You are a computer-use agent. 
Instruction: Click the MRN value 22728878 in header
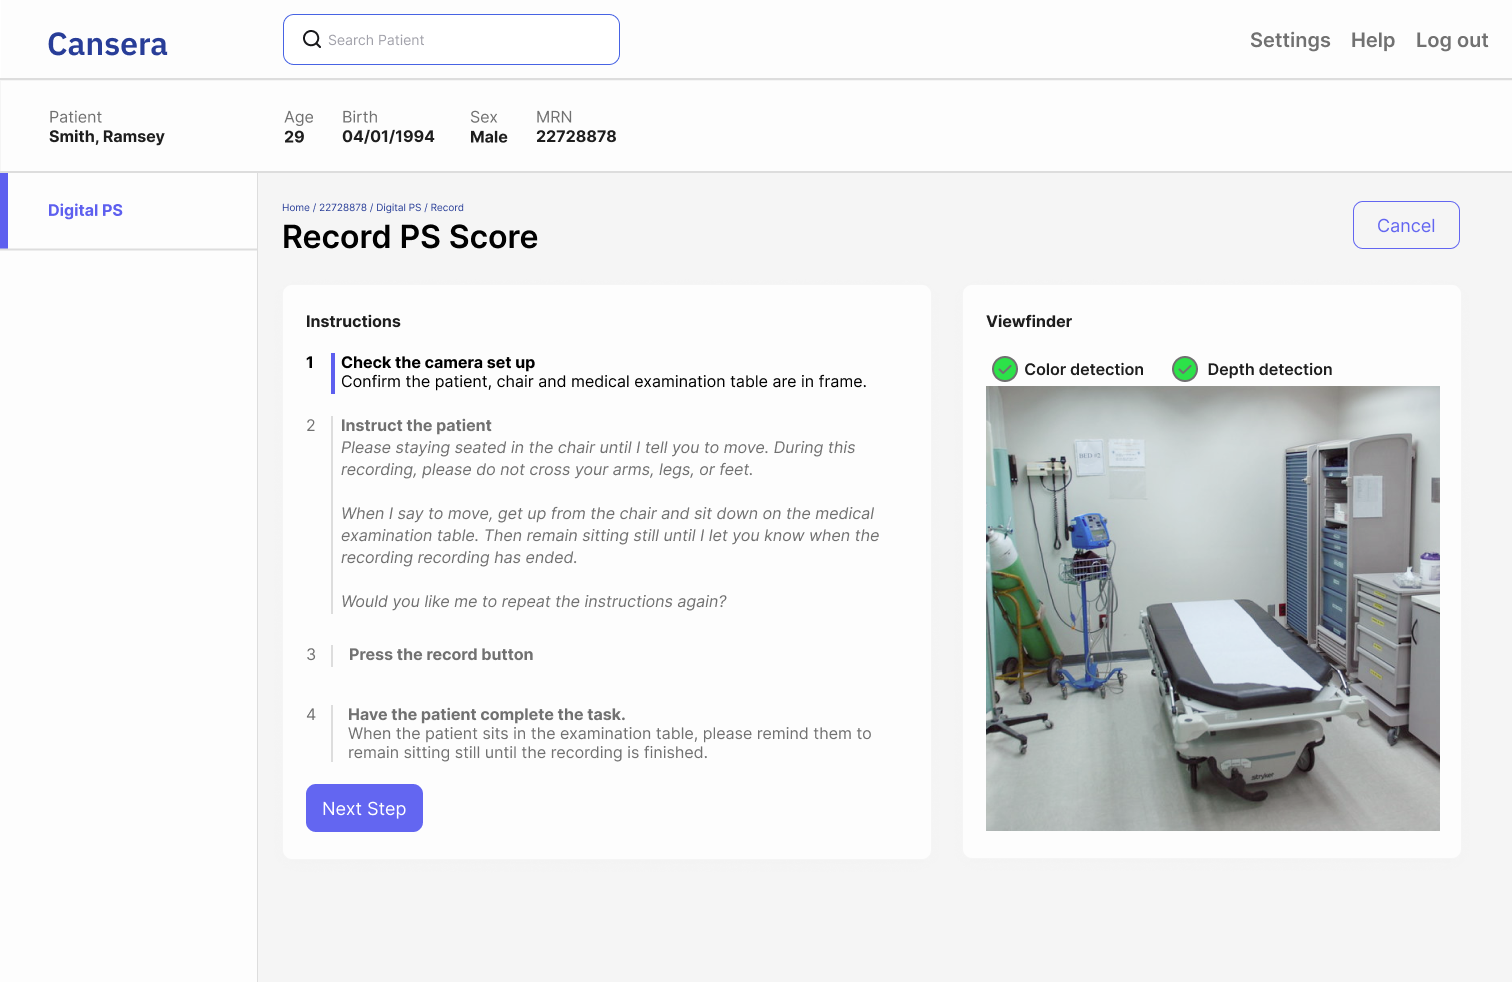[x=576, y=136]
